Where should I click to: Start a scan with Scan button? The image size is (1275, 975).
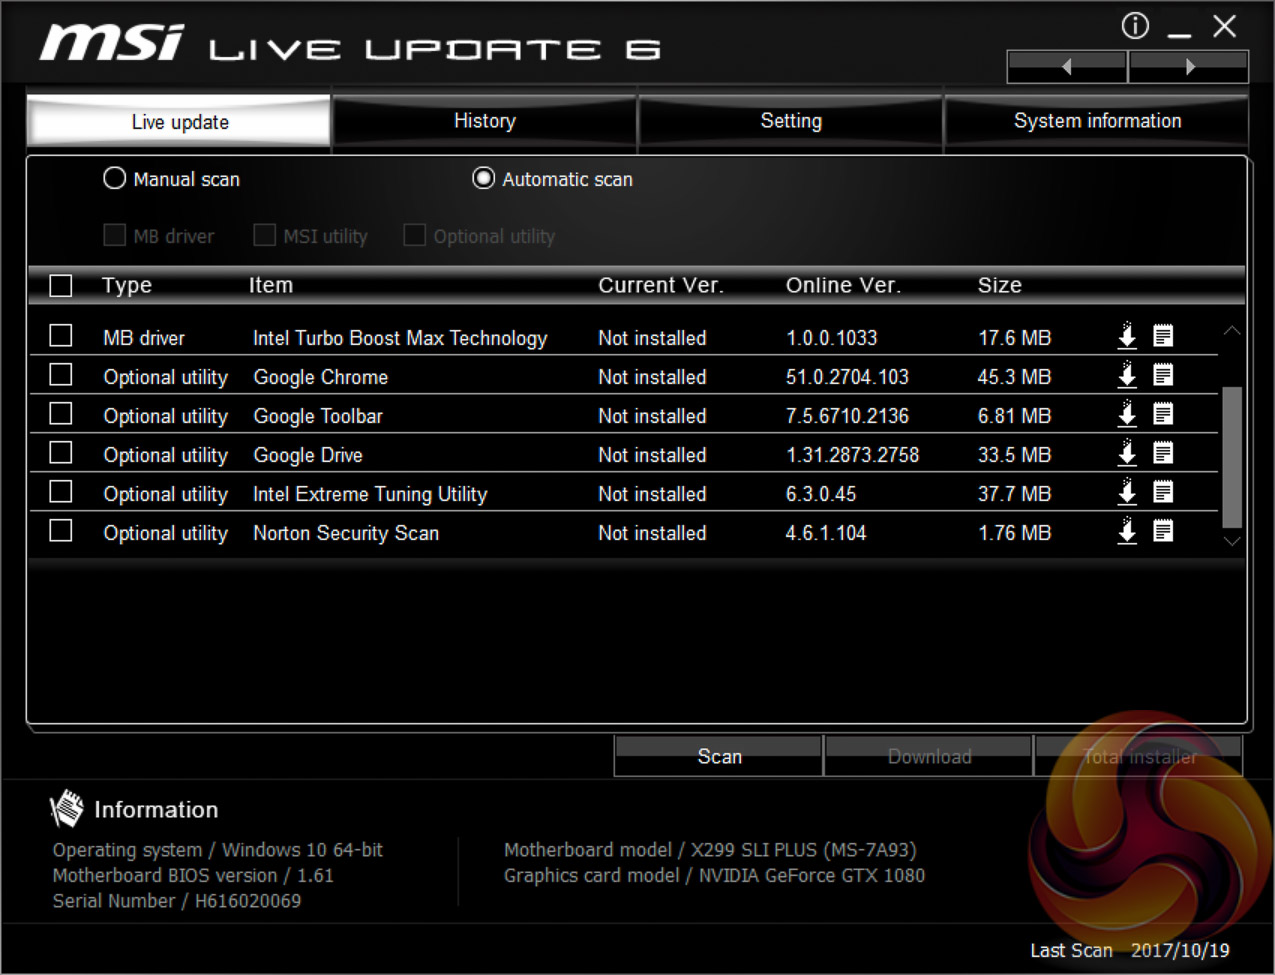click(x=719, y=756)
